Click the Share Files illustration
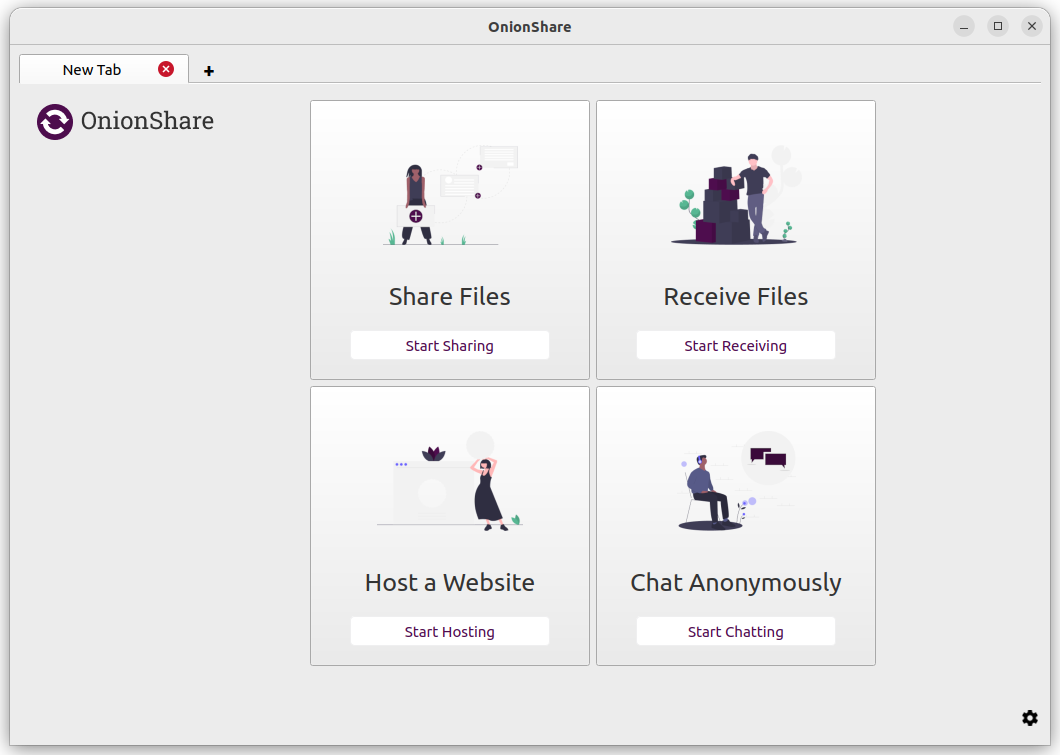This screenshot has height=755, width=1060. coord(449,196)
